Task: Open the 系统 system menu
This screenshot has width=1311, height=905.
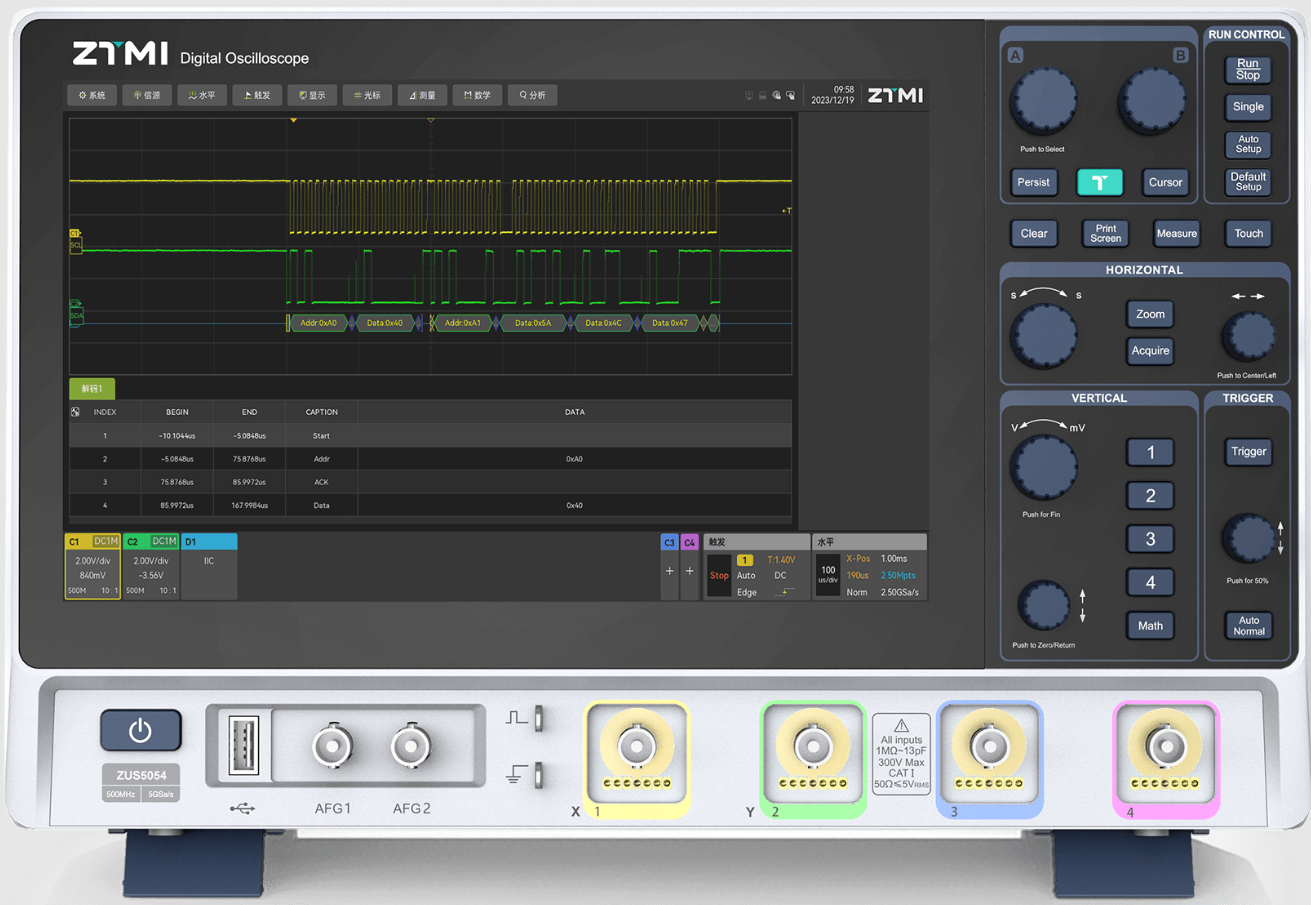Action: (92, 96)
